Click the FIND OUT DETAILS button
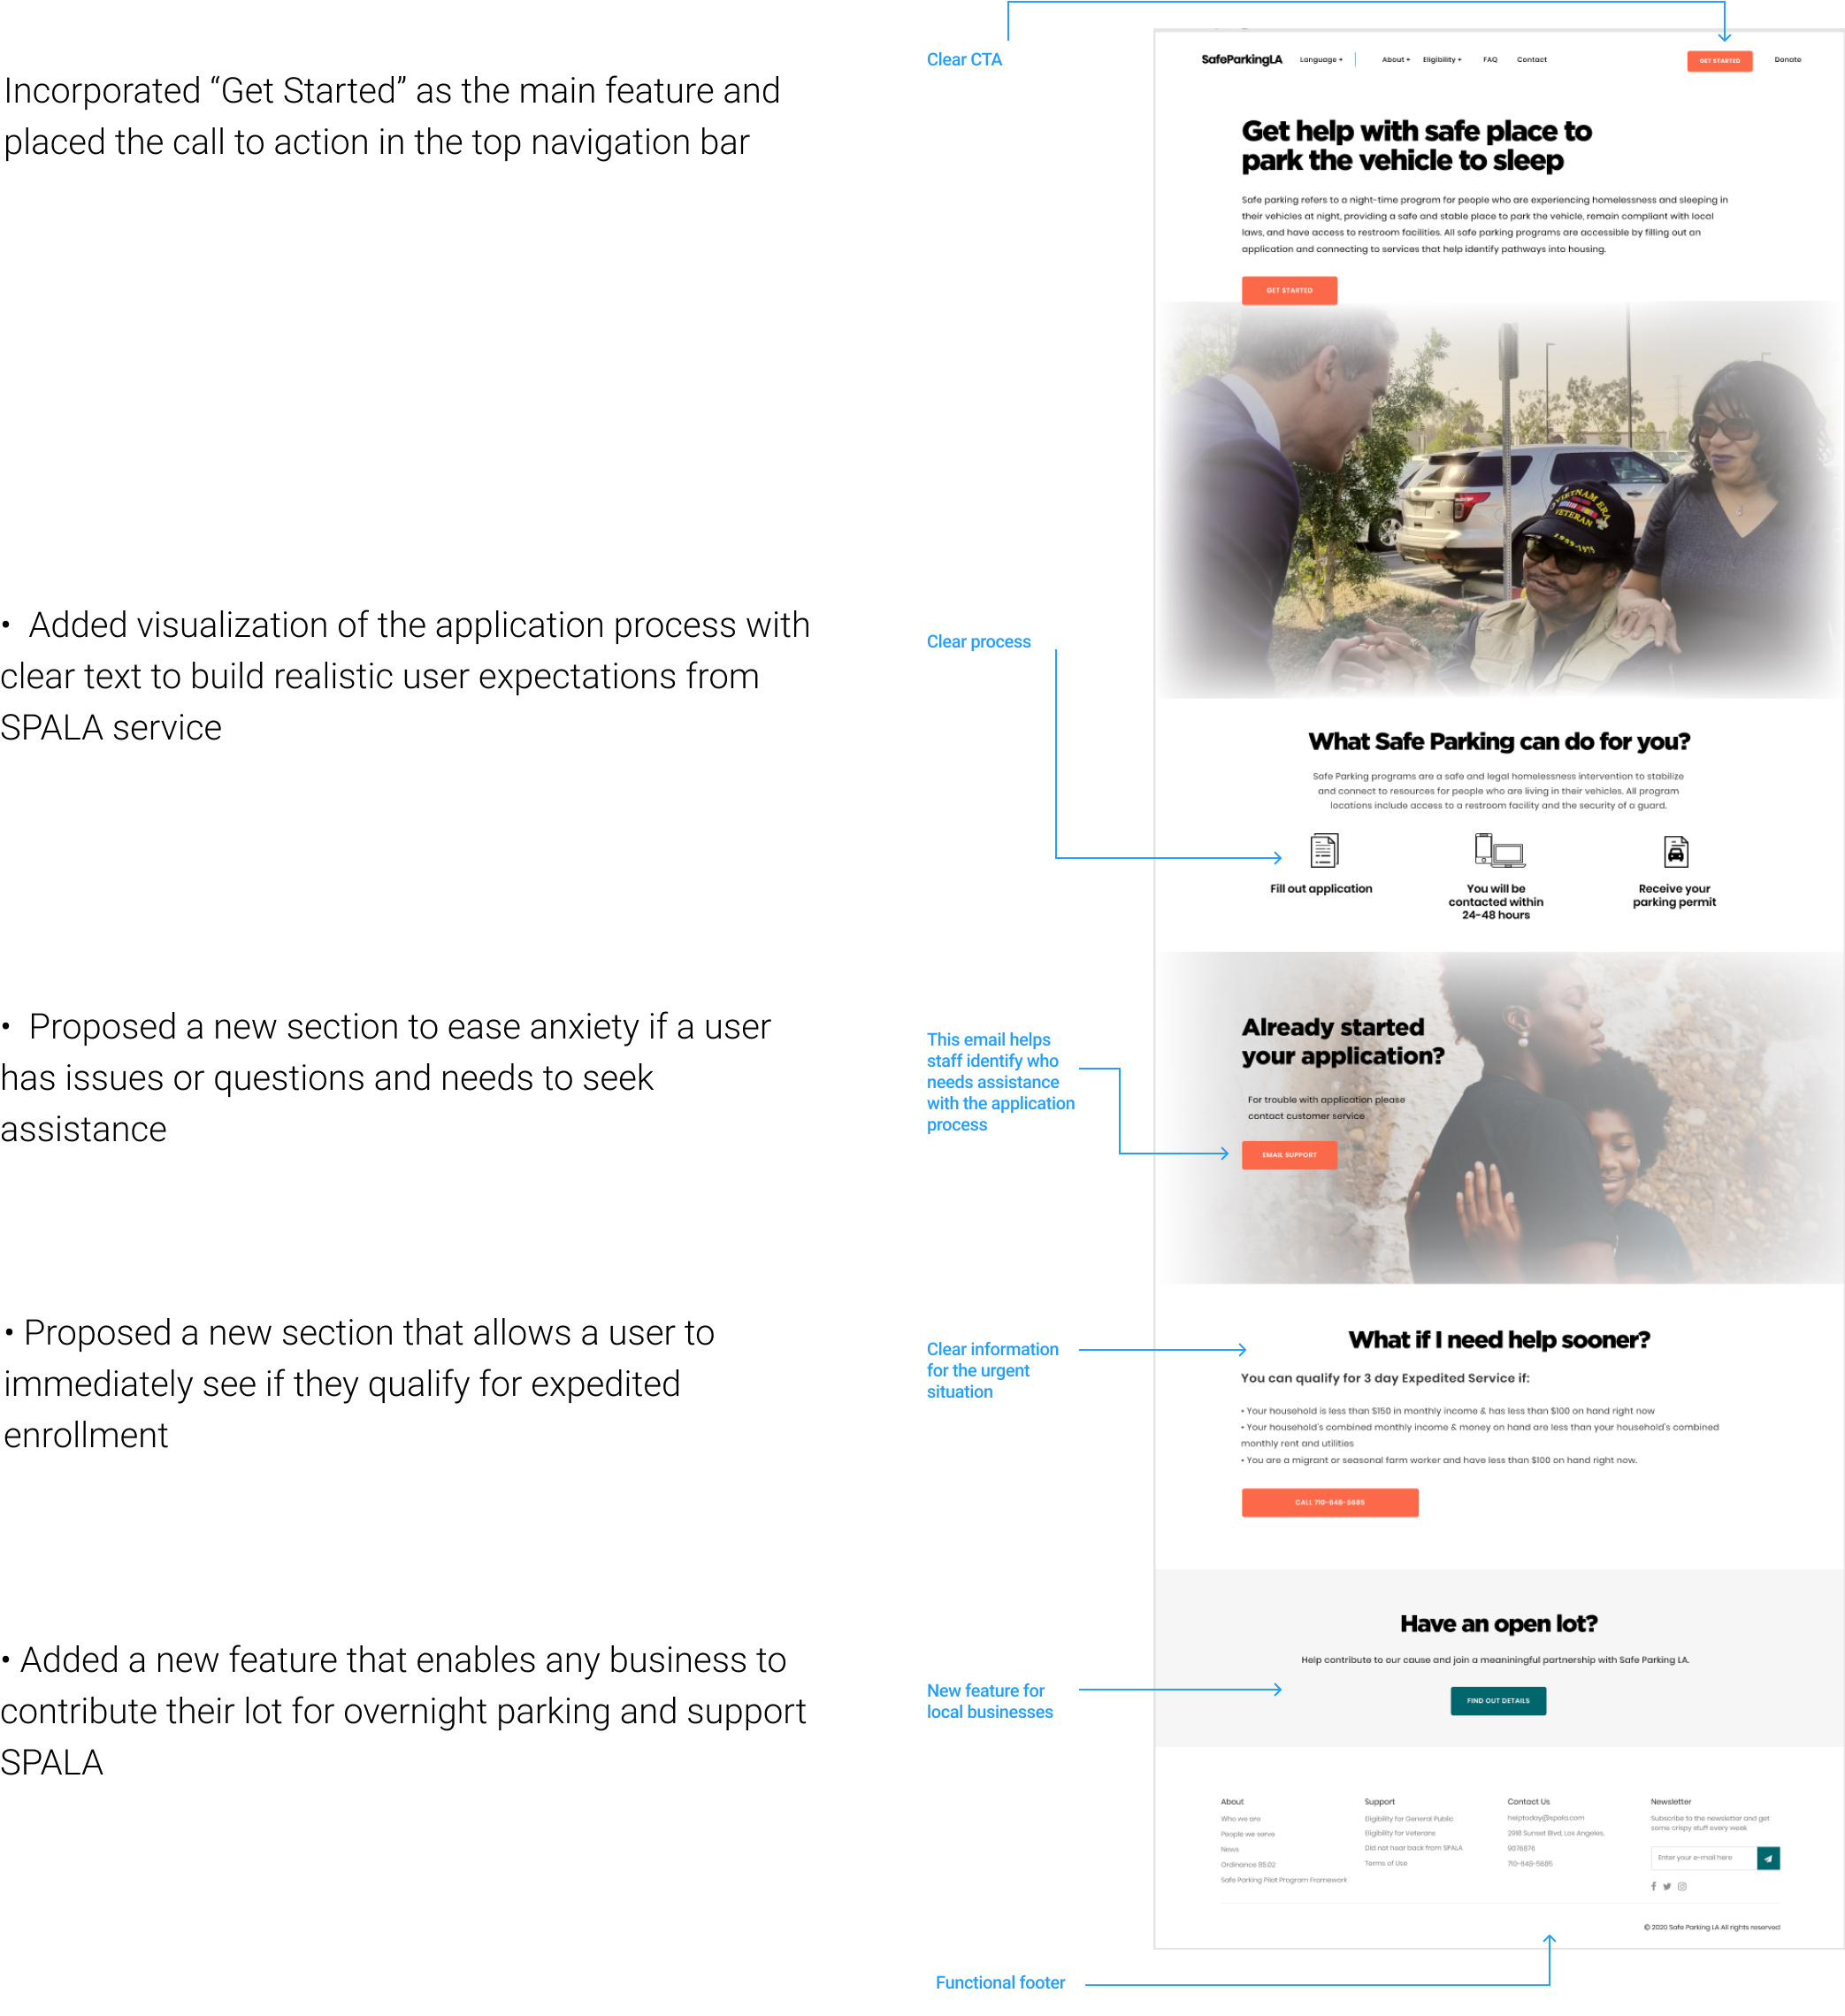1845x2016 pixels. 1503,1700
